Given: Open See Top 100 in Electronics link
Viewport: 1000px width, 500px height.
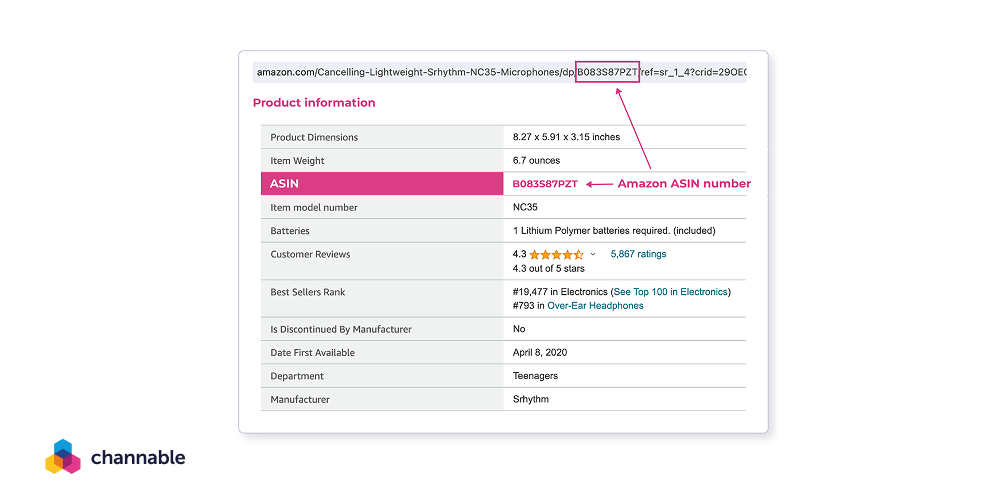Looking at the screenshot, I should 670,292.
